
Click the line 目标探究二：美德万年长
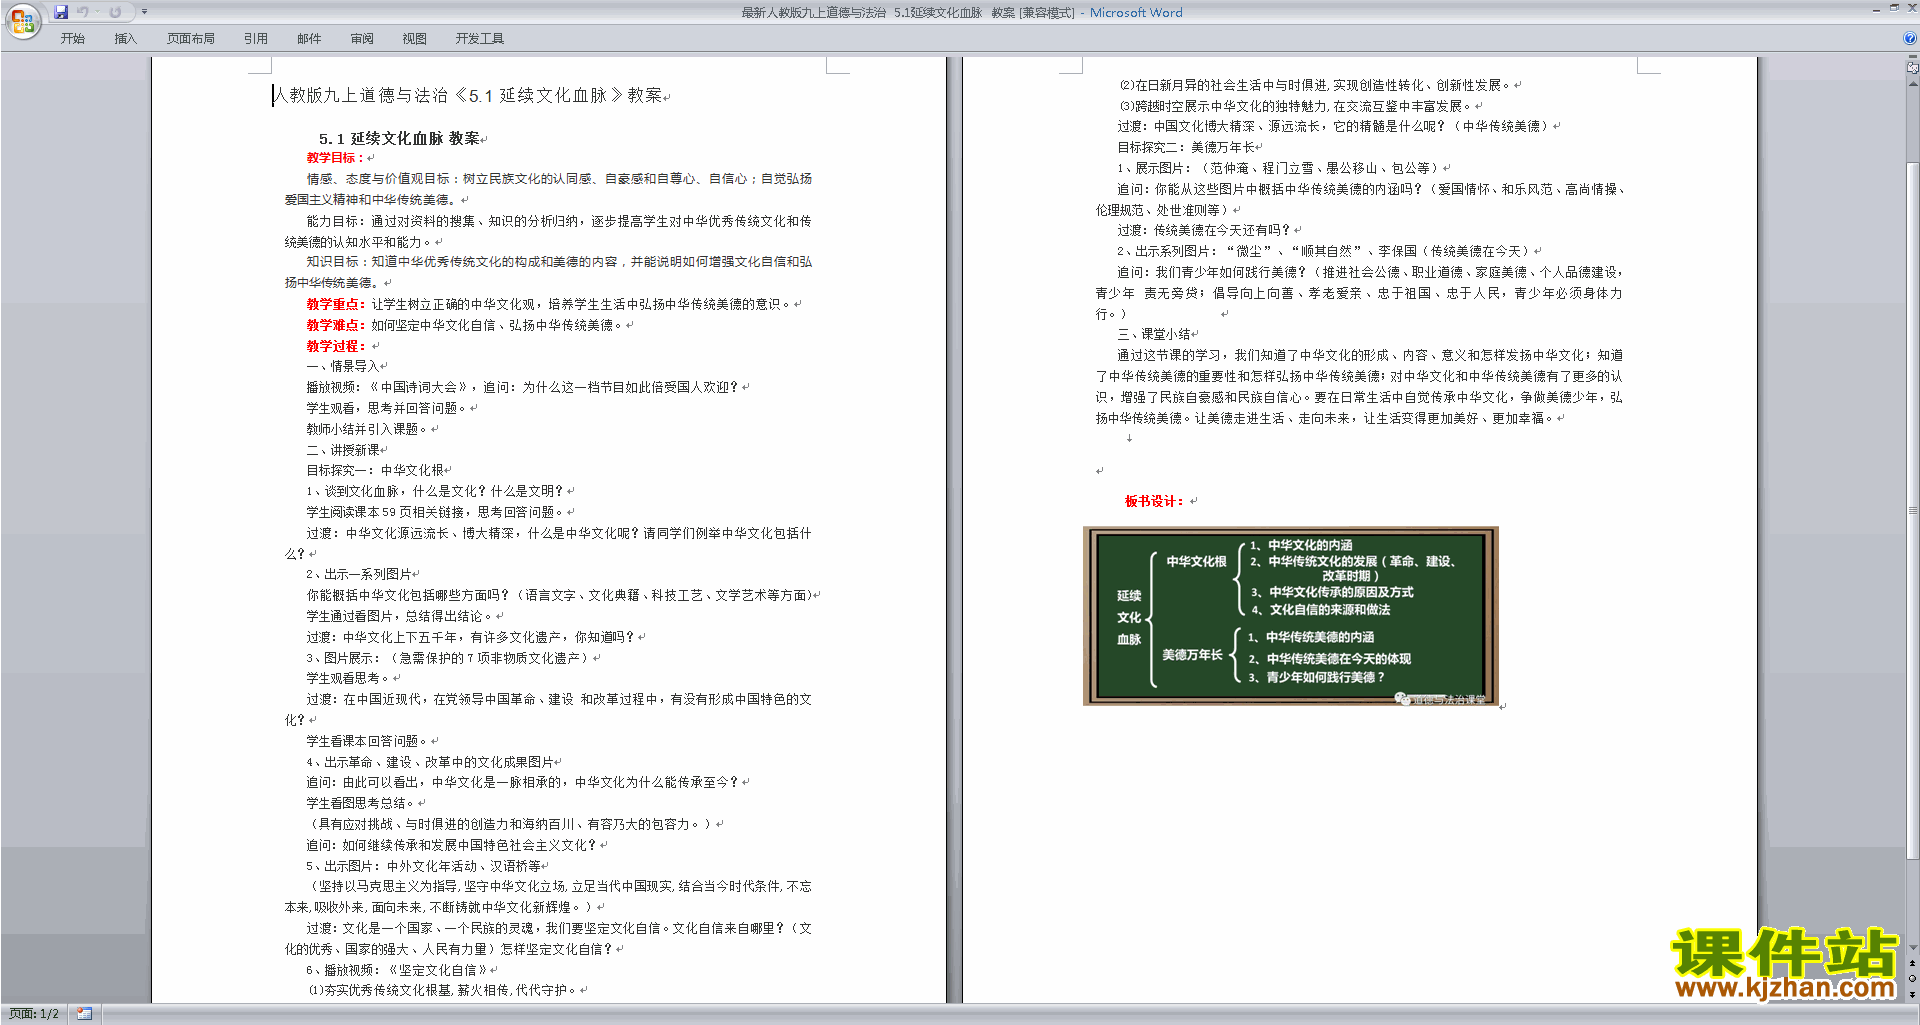1186,147
